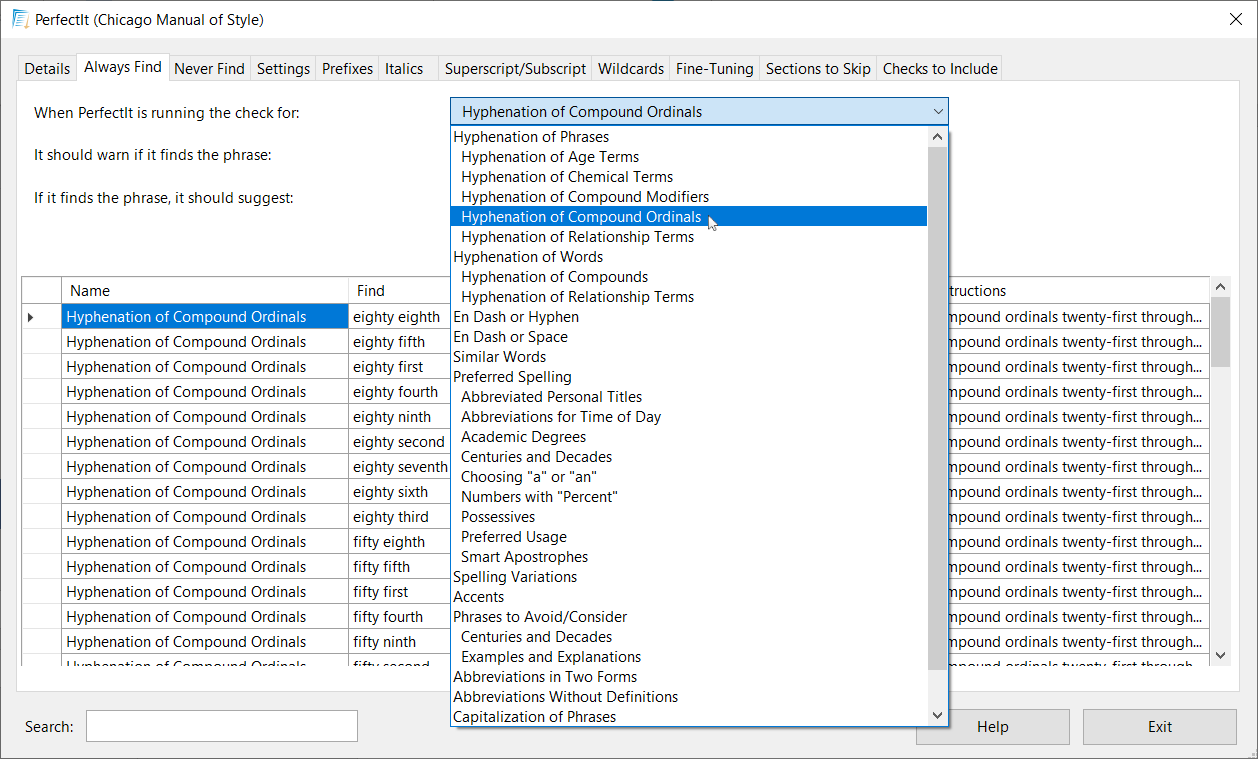
Task: Click the Exit button
Action: (x=1159, y=727)
